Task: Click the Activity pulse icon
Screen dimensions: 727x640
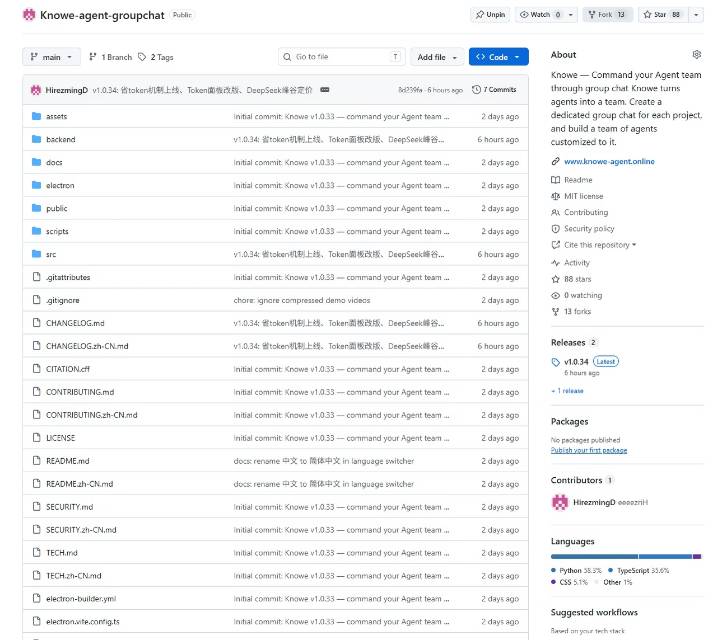Action: click(x=555, y=263)
